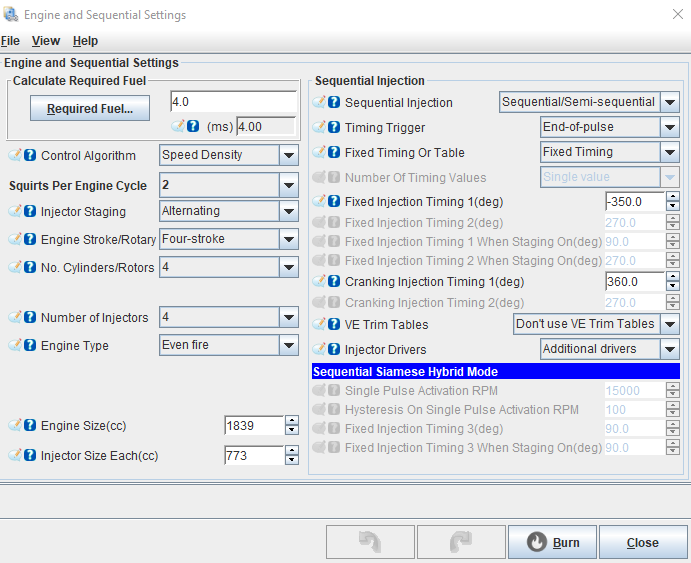691x563 pixels.
Task: Click Cranking Injection Timing 1 field 360.0
Action: point(635,281)
